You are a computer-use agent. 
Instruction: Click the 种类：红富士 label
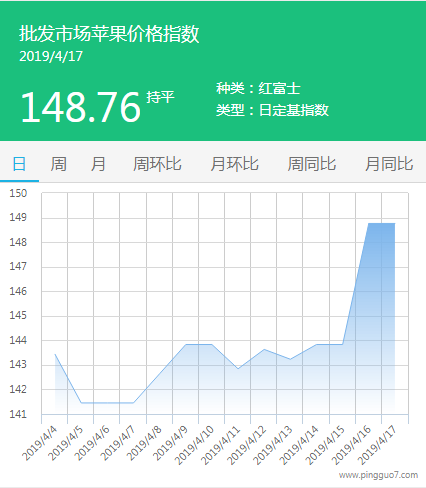(x=258, y=88)
